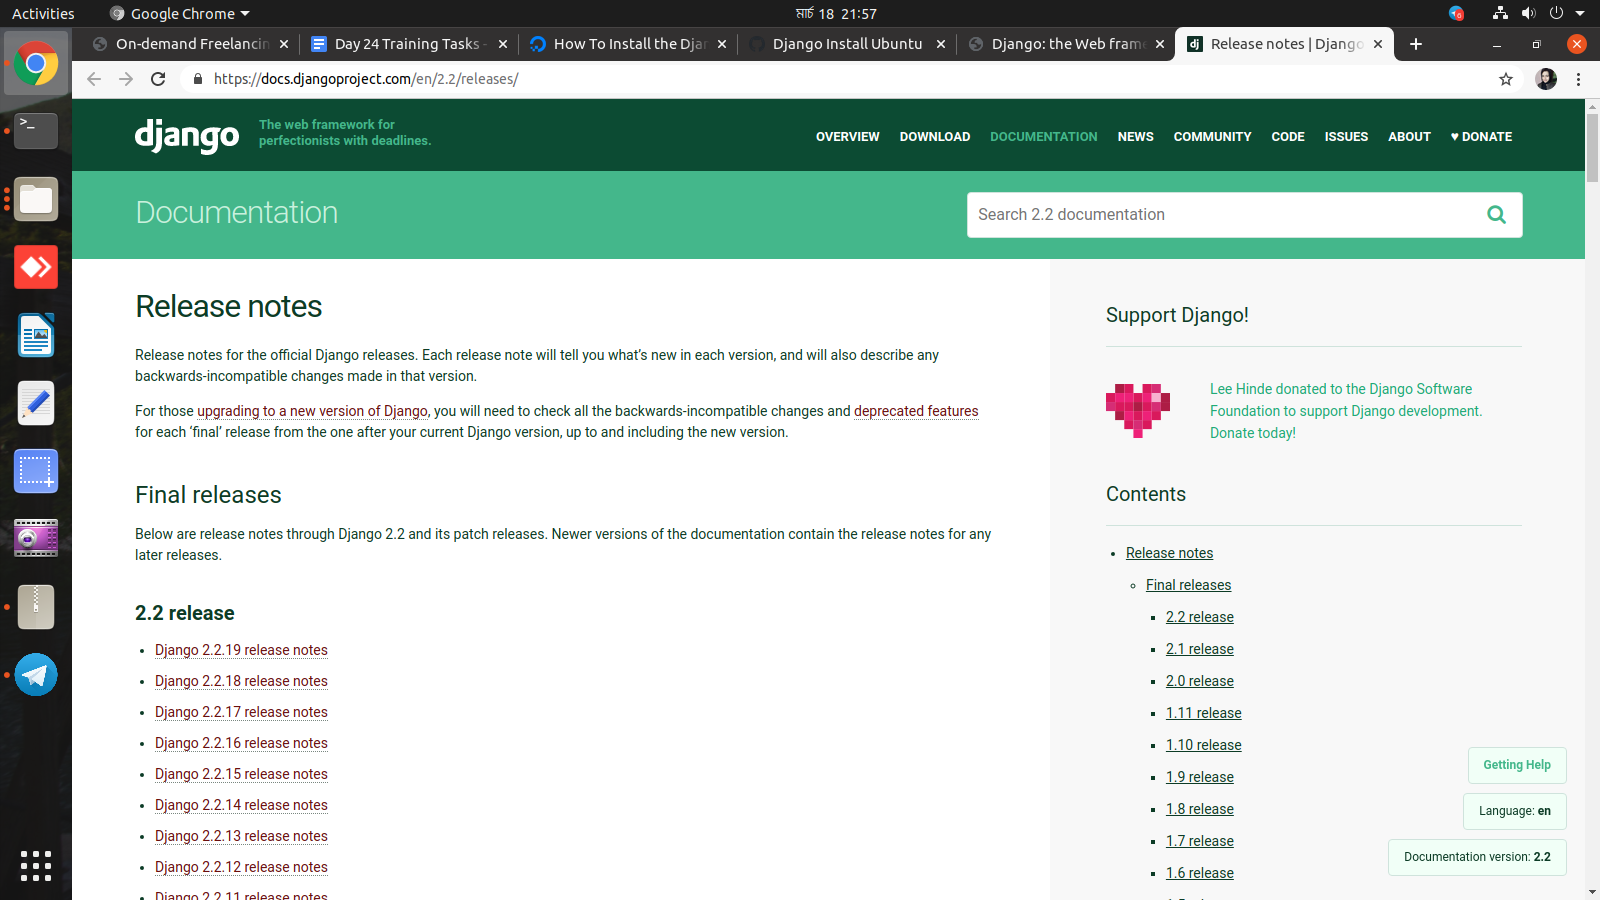Open the Donate today! link
Screen dimensions: 1600x900
click(1253, 433)
